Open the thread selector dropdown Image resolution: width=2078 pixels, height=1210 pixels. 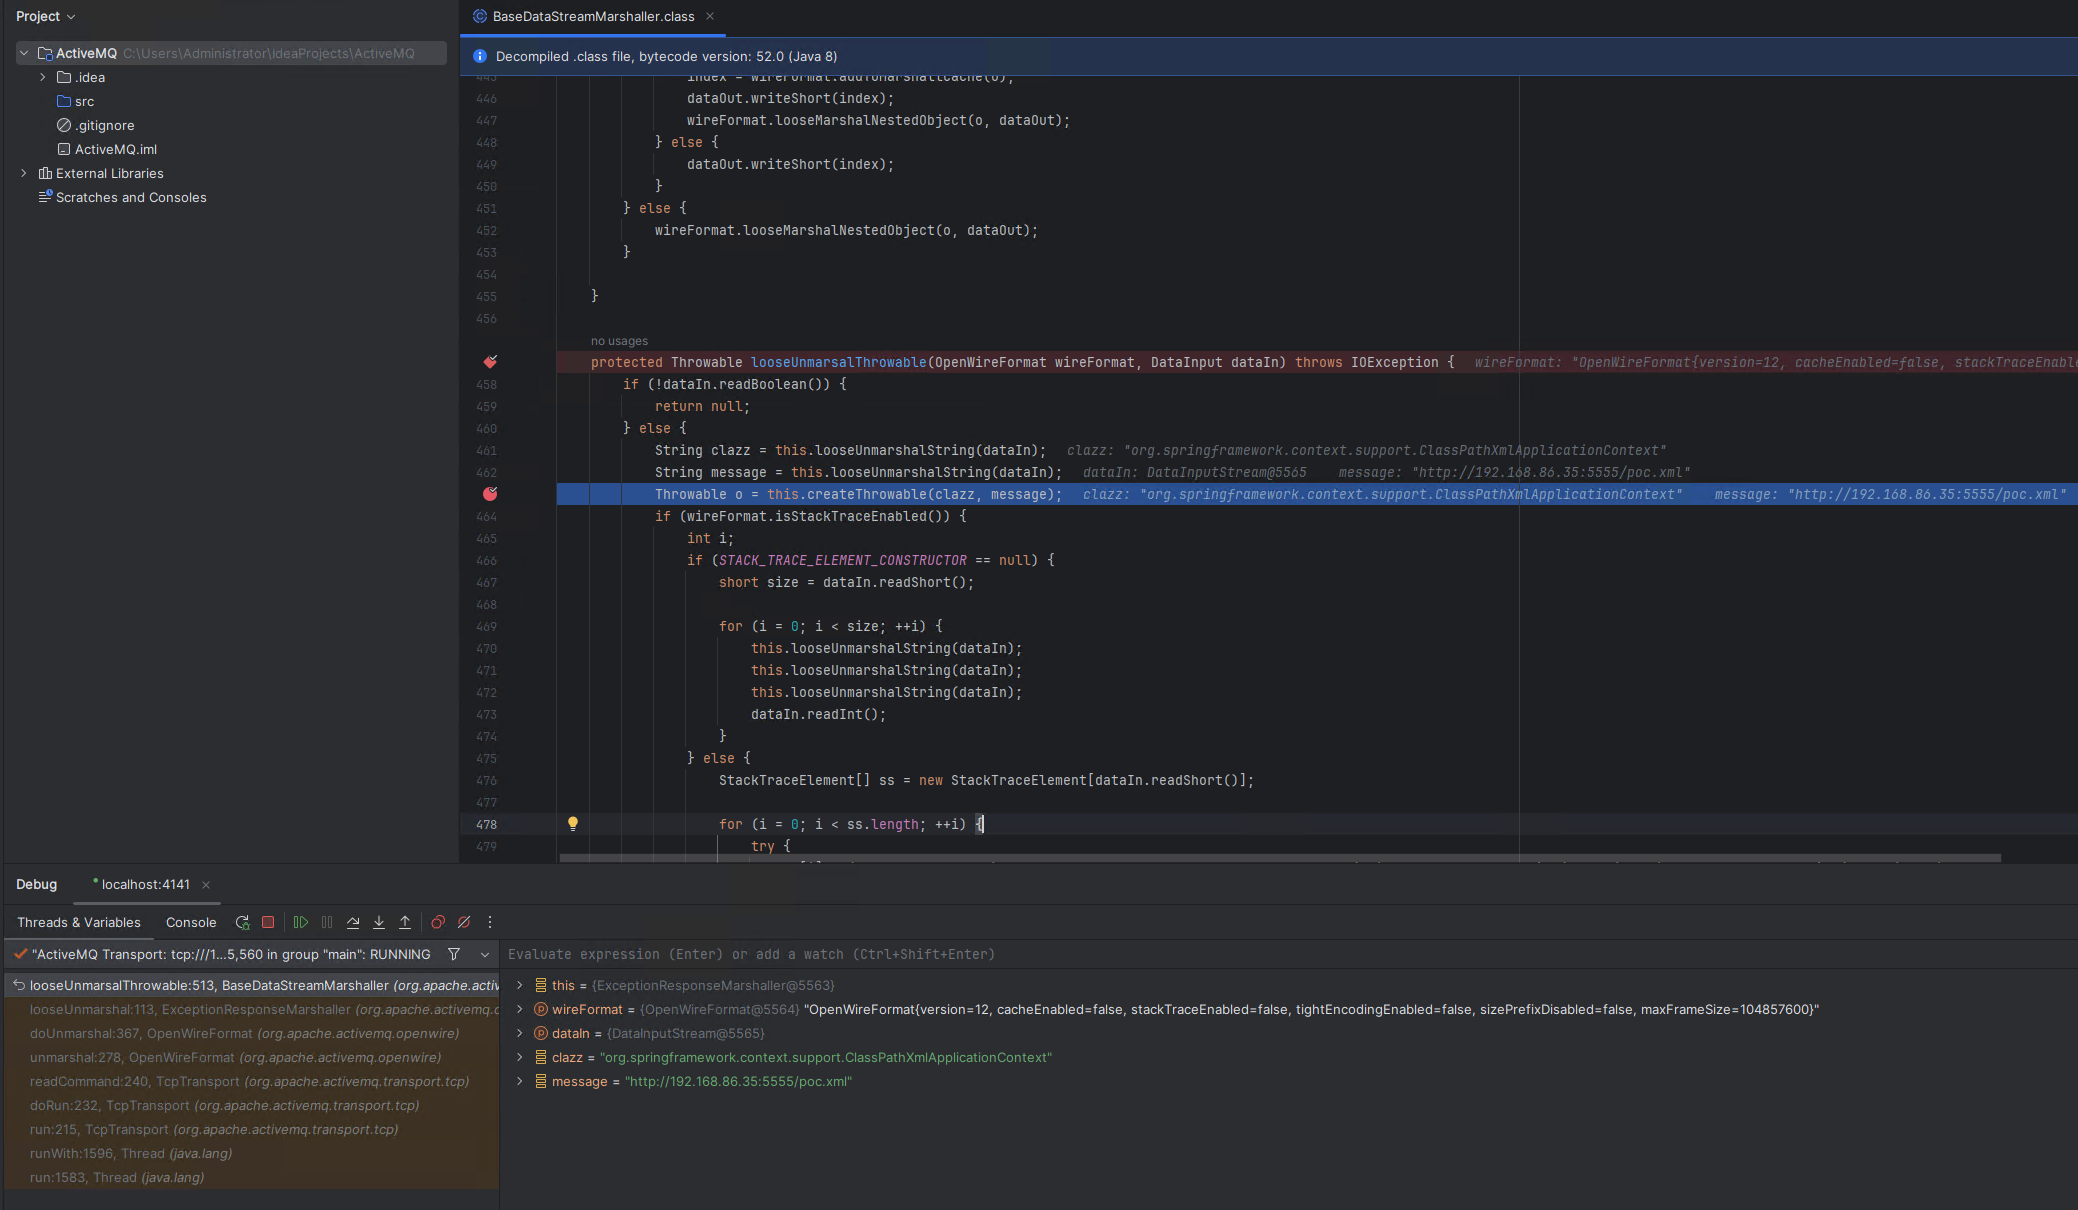[x=485, y=954]
